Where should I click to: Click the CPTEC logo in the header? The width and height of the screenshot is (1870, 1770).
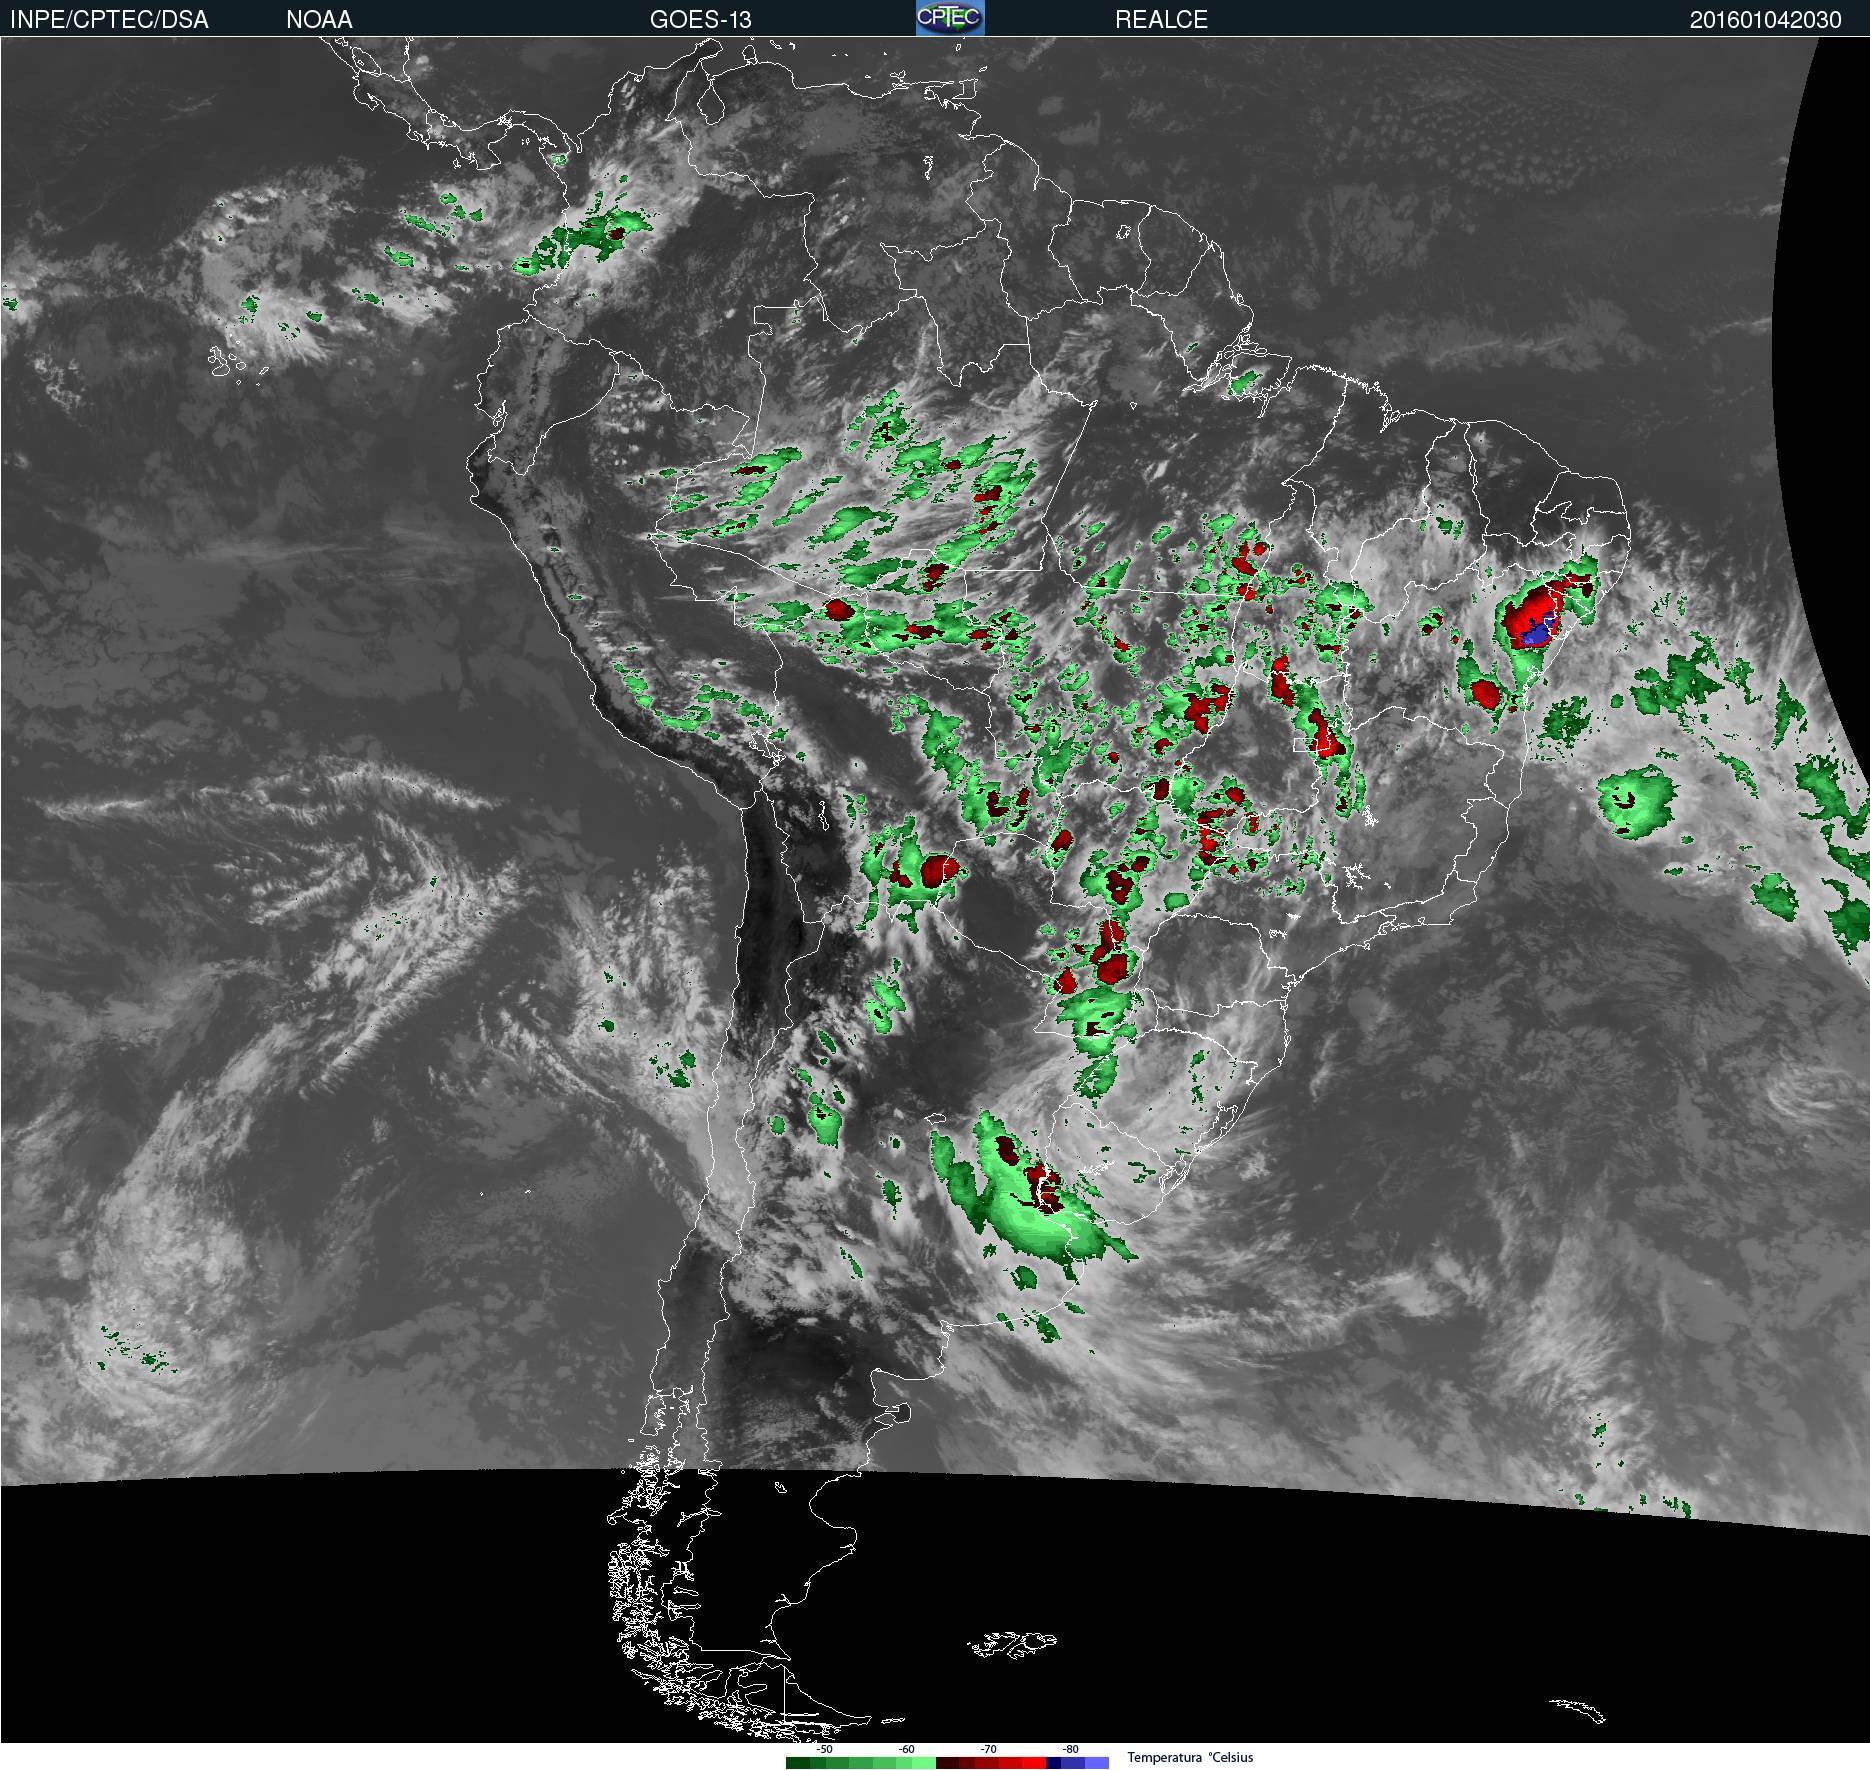pyautogui.click(x=950, y=18)
